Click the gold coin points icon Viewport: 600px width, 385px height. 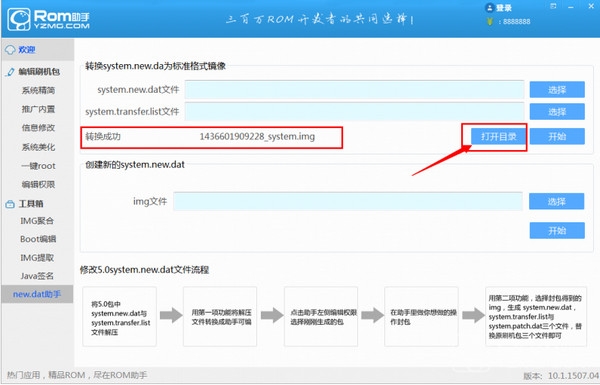pyautogui.click(x=489, y=21)
